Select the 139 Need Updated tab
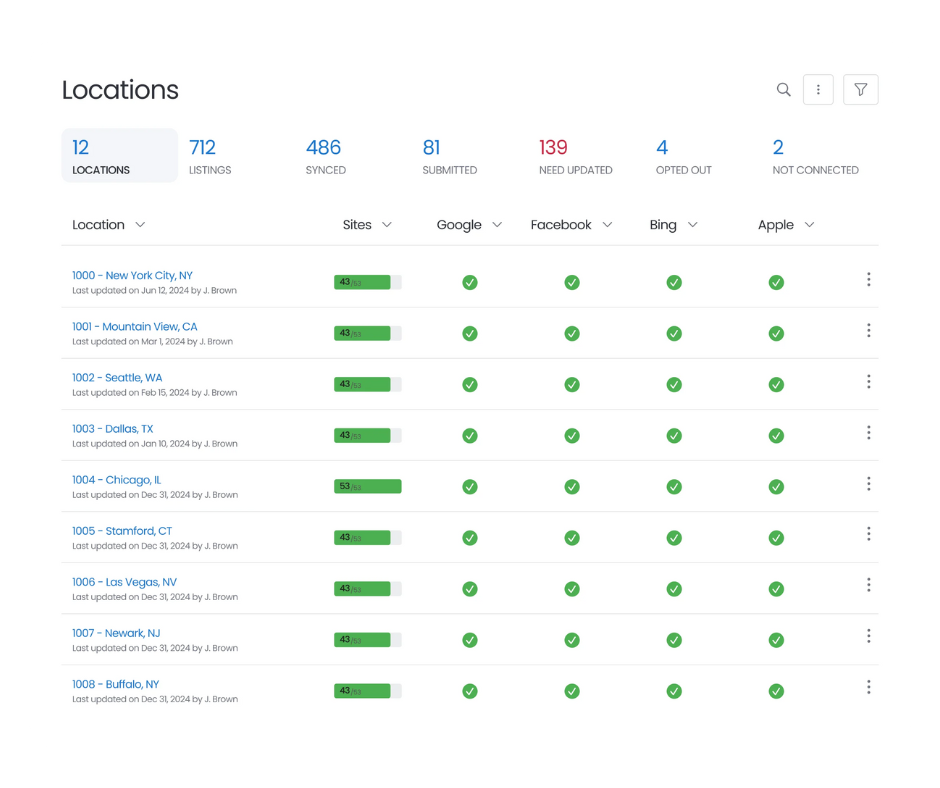Screen dimensions: 940x788 (x=575, y=156)
